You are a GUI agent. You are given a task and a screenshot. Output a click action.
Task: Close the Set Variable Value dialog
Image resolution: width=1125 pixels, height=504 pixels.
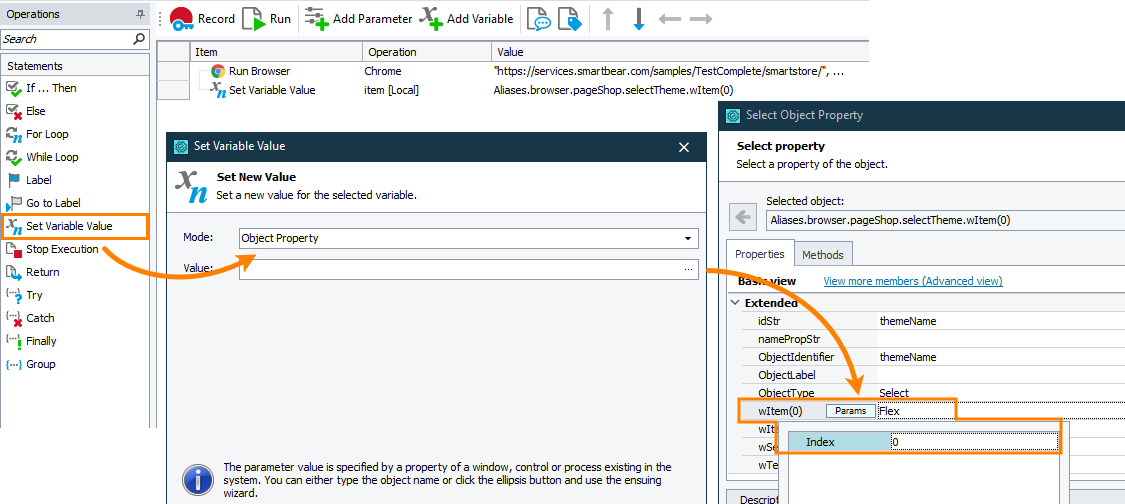pos(684,147)
